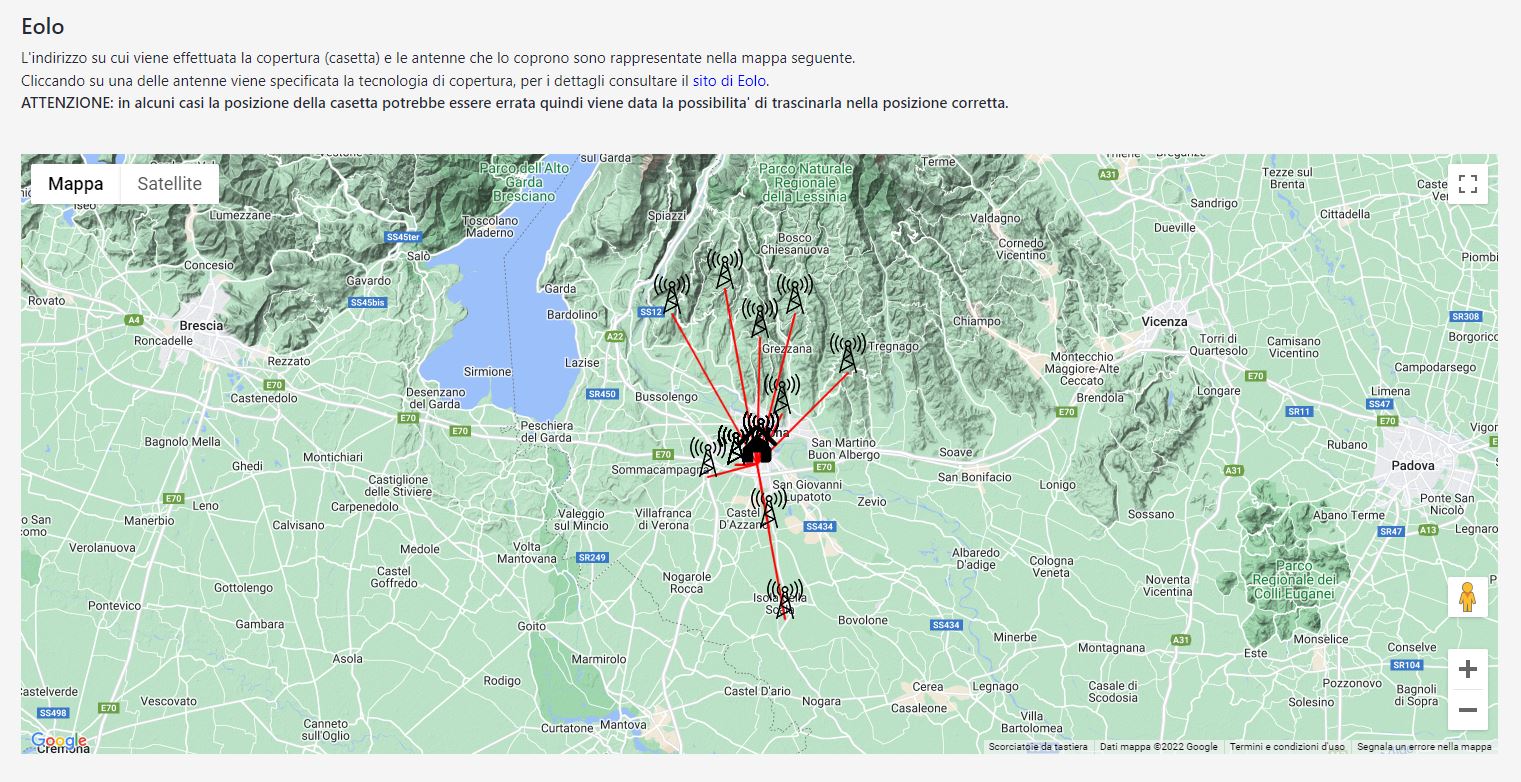Toggle fullscreen map view
Screen dimensions: 1521x782
point(1467,184)
